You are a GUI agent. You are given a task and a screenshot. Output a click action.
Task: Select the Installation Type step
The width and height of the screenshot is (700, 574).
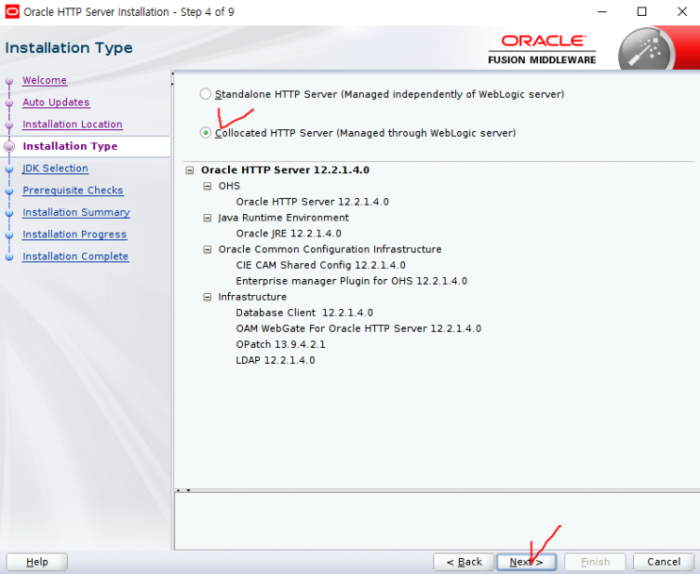[70, 146]
